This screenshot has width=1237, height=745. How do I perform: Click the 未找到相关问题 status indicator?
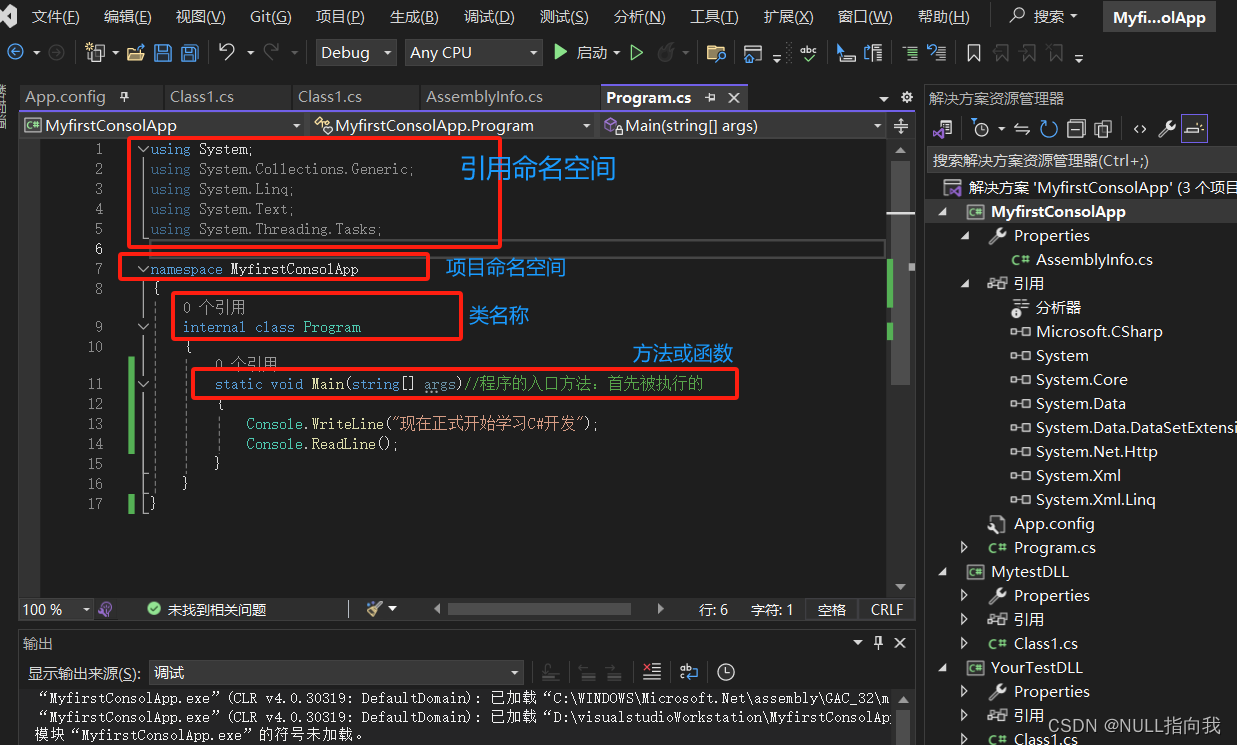[x=206, y=609]
